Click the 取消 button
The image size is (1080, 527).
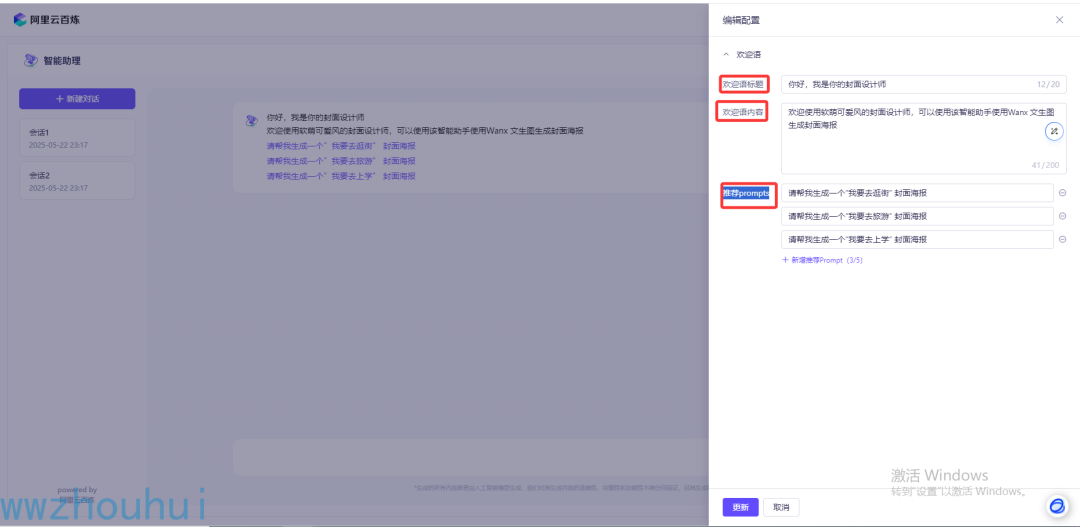[x=781, y=508]
